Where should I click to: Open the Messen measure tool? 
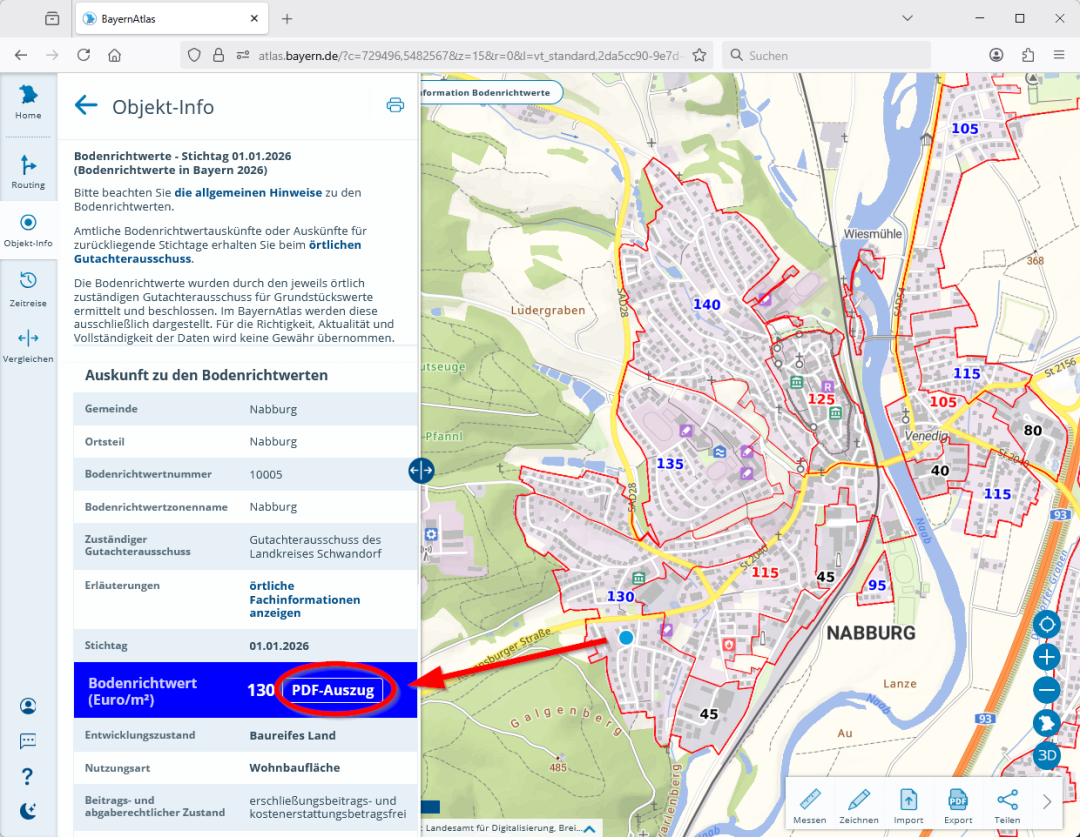point(809,805)
